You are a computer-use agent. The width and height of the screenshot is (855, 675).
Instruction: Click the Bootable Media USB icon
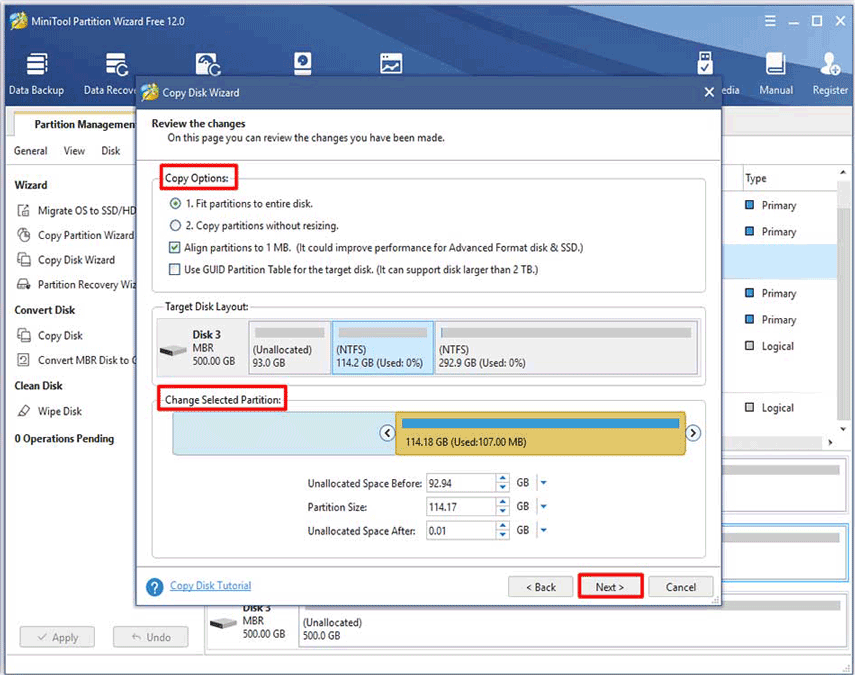705,63
